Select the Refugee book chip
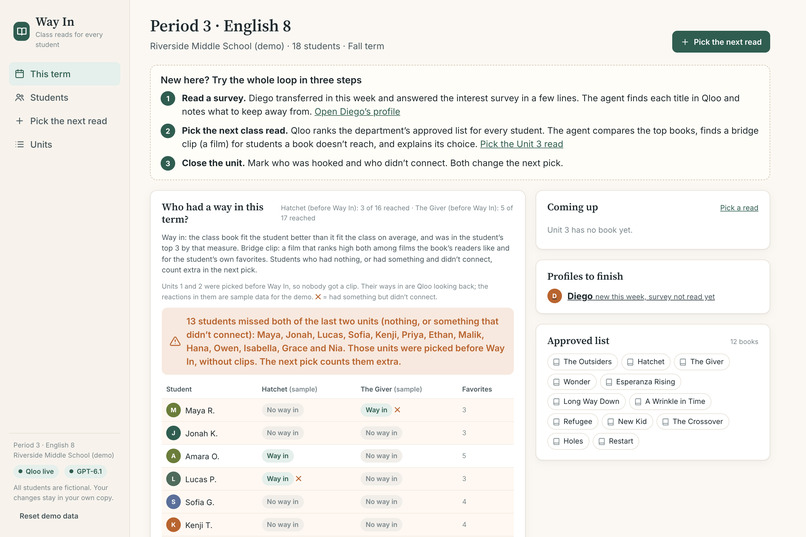Image resolution: width=806 pixels, height=537 pixels. click(x=573, y=421)
